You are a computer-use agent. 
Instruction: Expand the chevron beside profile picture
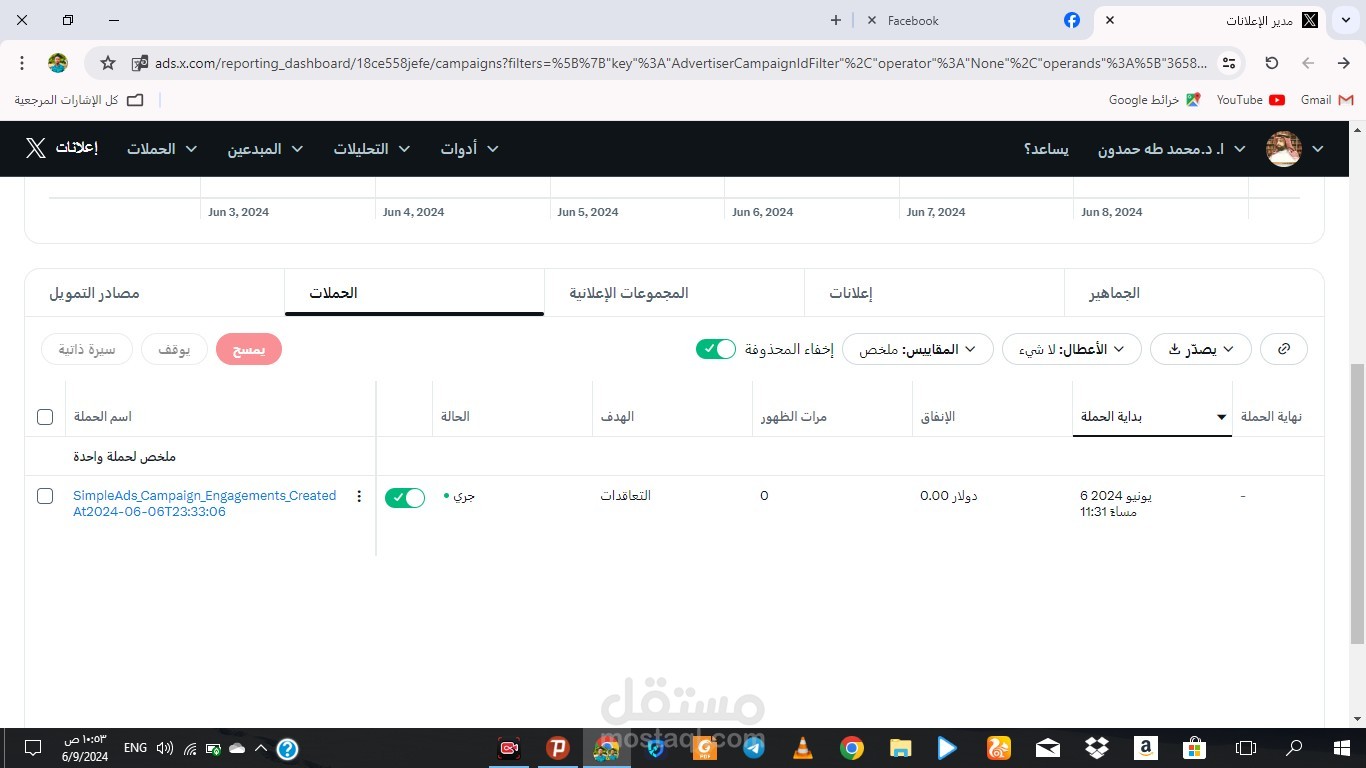1318,149
